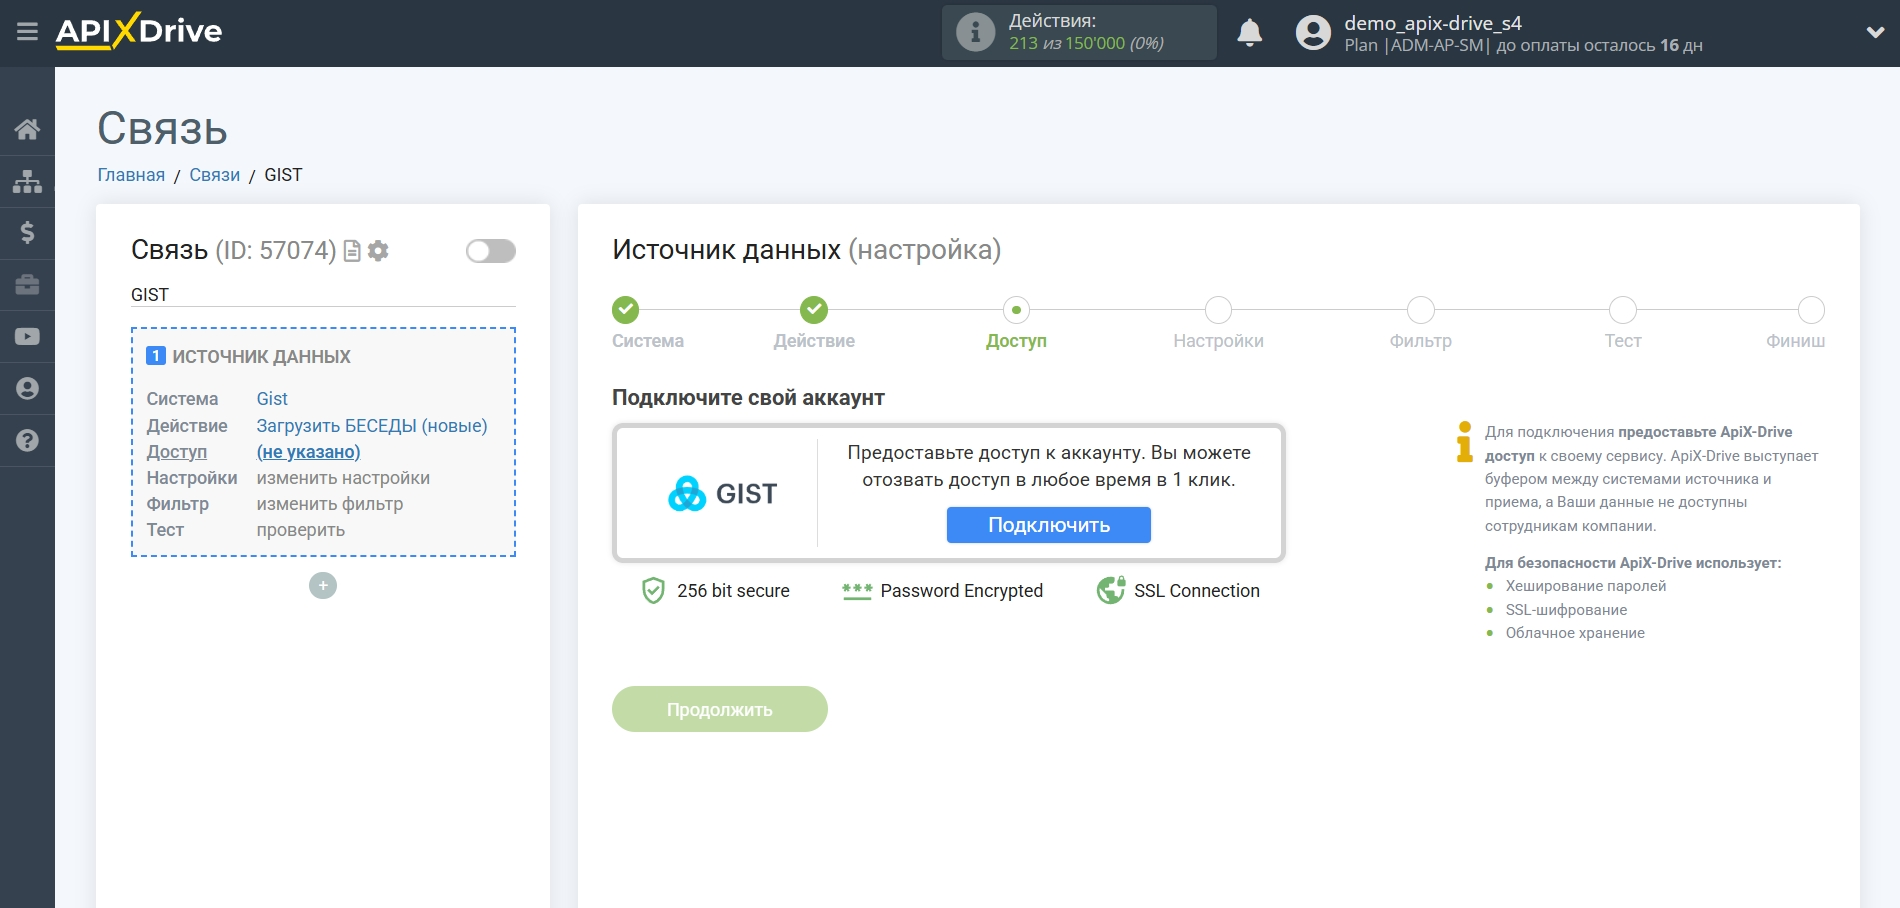Open connections section from the sidebar hierarchy icon
The height and width of the screenshot is (908, 1900).
[27, 180]
